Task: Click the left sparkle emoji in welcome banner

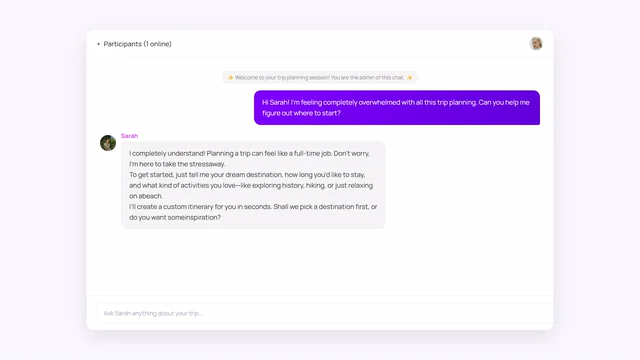Action: click(230, 78)
